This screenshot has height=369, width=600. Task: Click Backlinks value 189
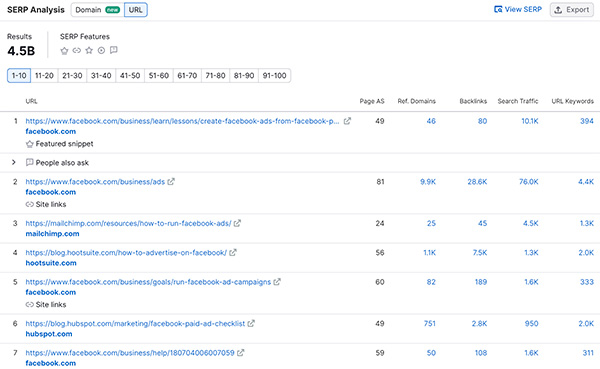[481, 282]
